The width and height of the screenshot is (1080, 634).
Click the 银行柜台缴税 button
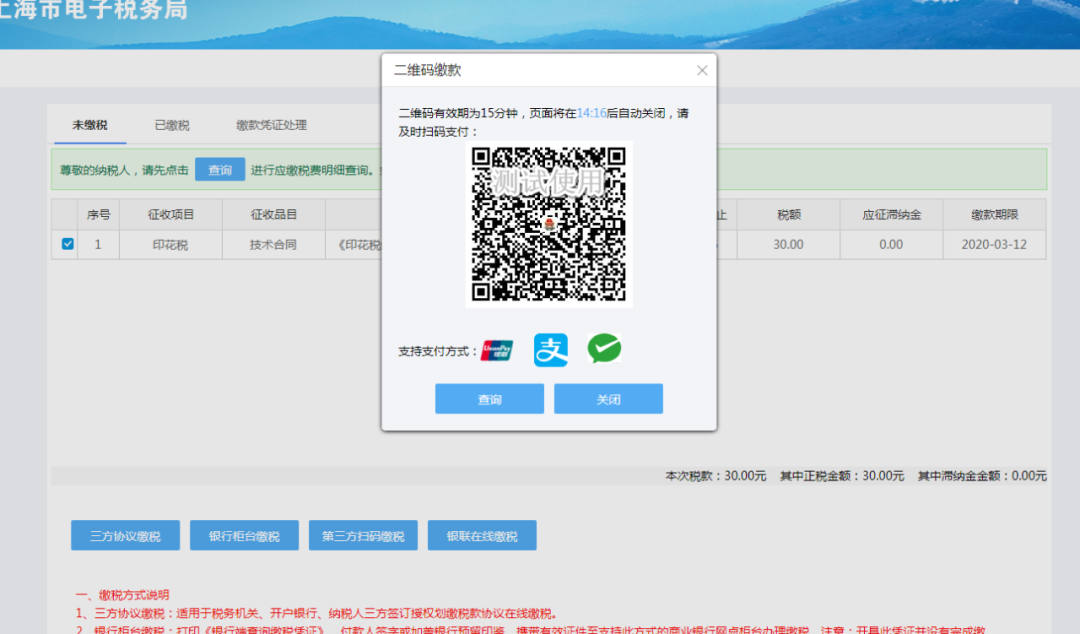[x=245, y=535]
